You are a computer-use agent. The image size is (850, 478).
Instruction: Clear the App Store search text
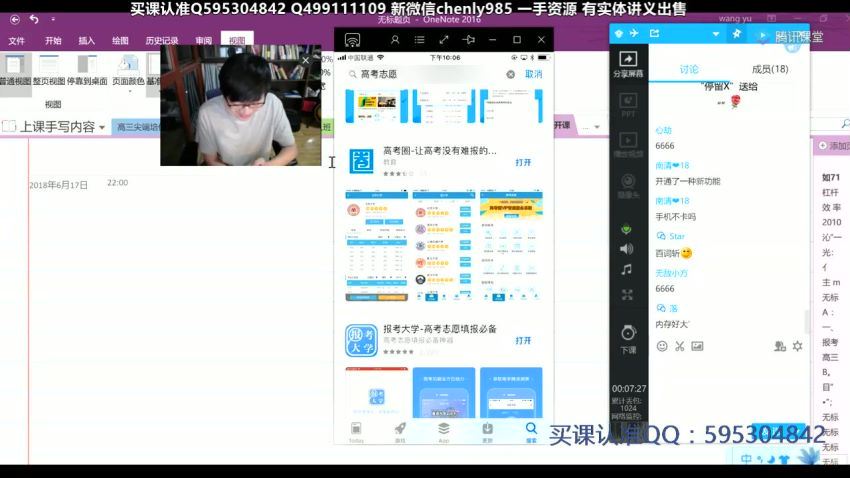click(x=511, y=74)
